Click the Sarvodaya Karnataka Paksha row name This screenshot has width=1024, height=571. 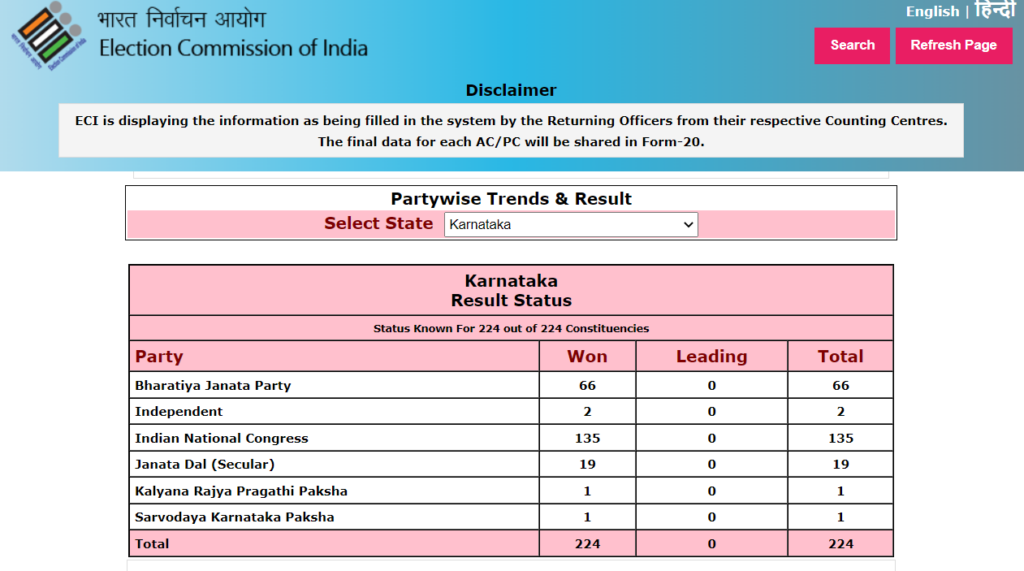click(234, 517)
